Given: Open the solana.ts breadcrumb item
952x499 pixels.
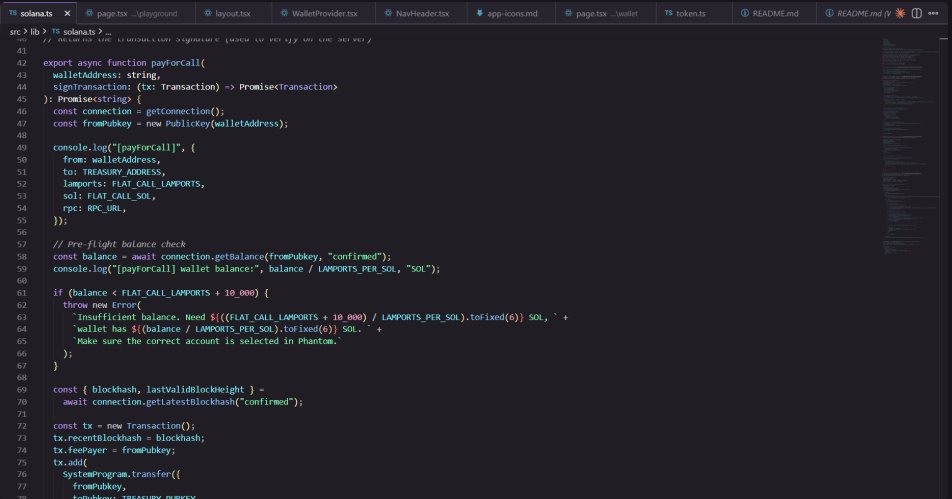Looking at the screenshot, I should tap(73, 32).
